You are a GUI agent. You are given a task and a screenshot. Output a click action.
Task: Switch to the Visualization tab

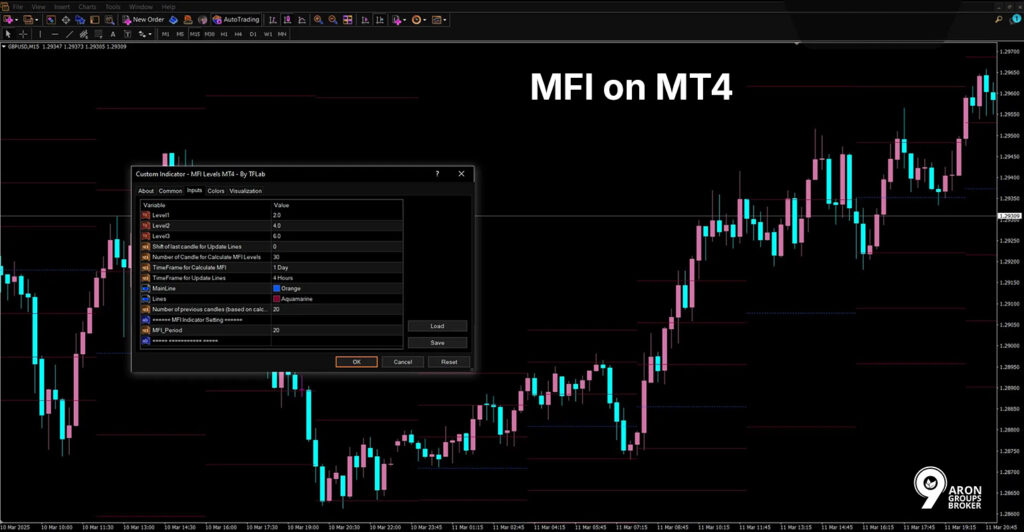click(246, 191)
